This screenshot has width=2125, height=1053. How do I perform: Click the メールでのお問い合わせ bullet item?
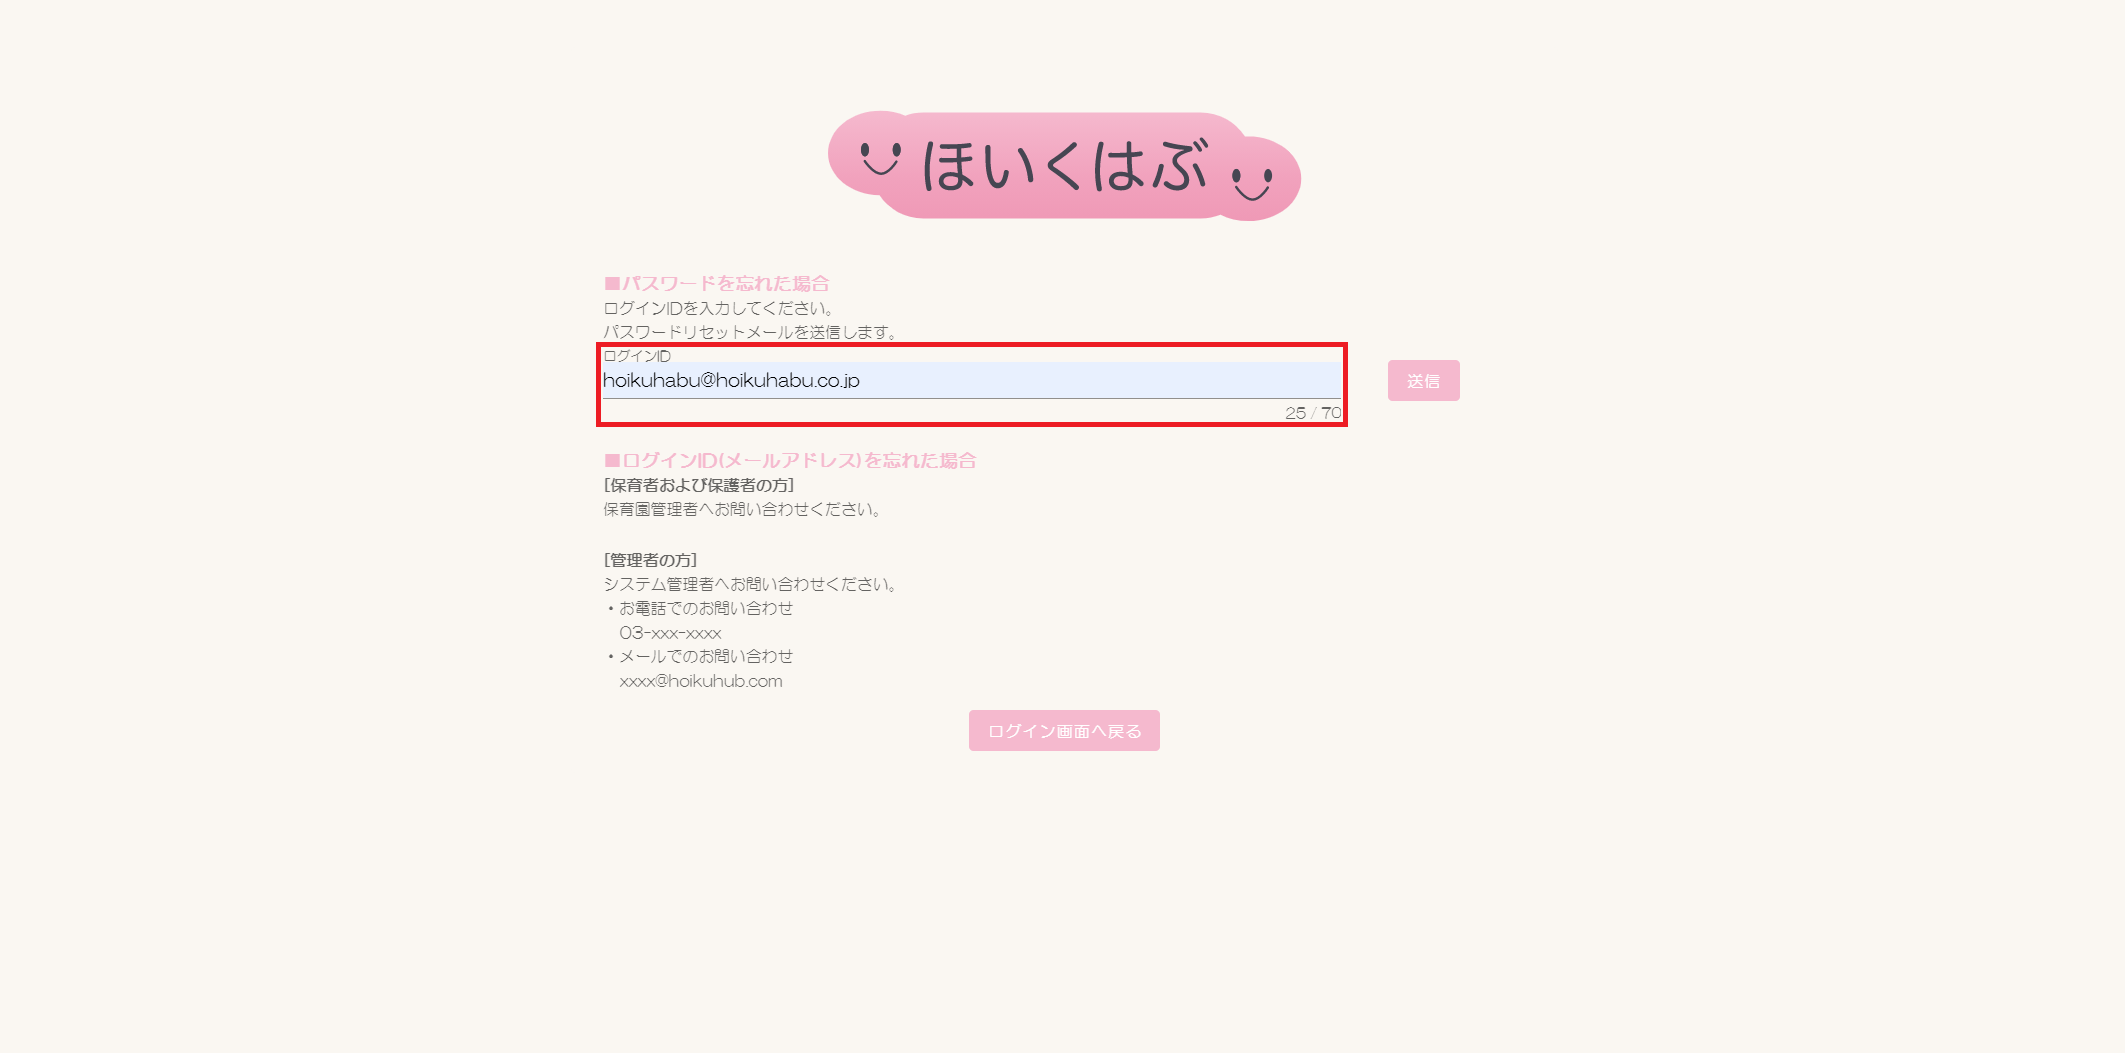click(x=699, y=657)
